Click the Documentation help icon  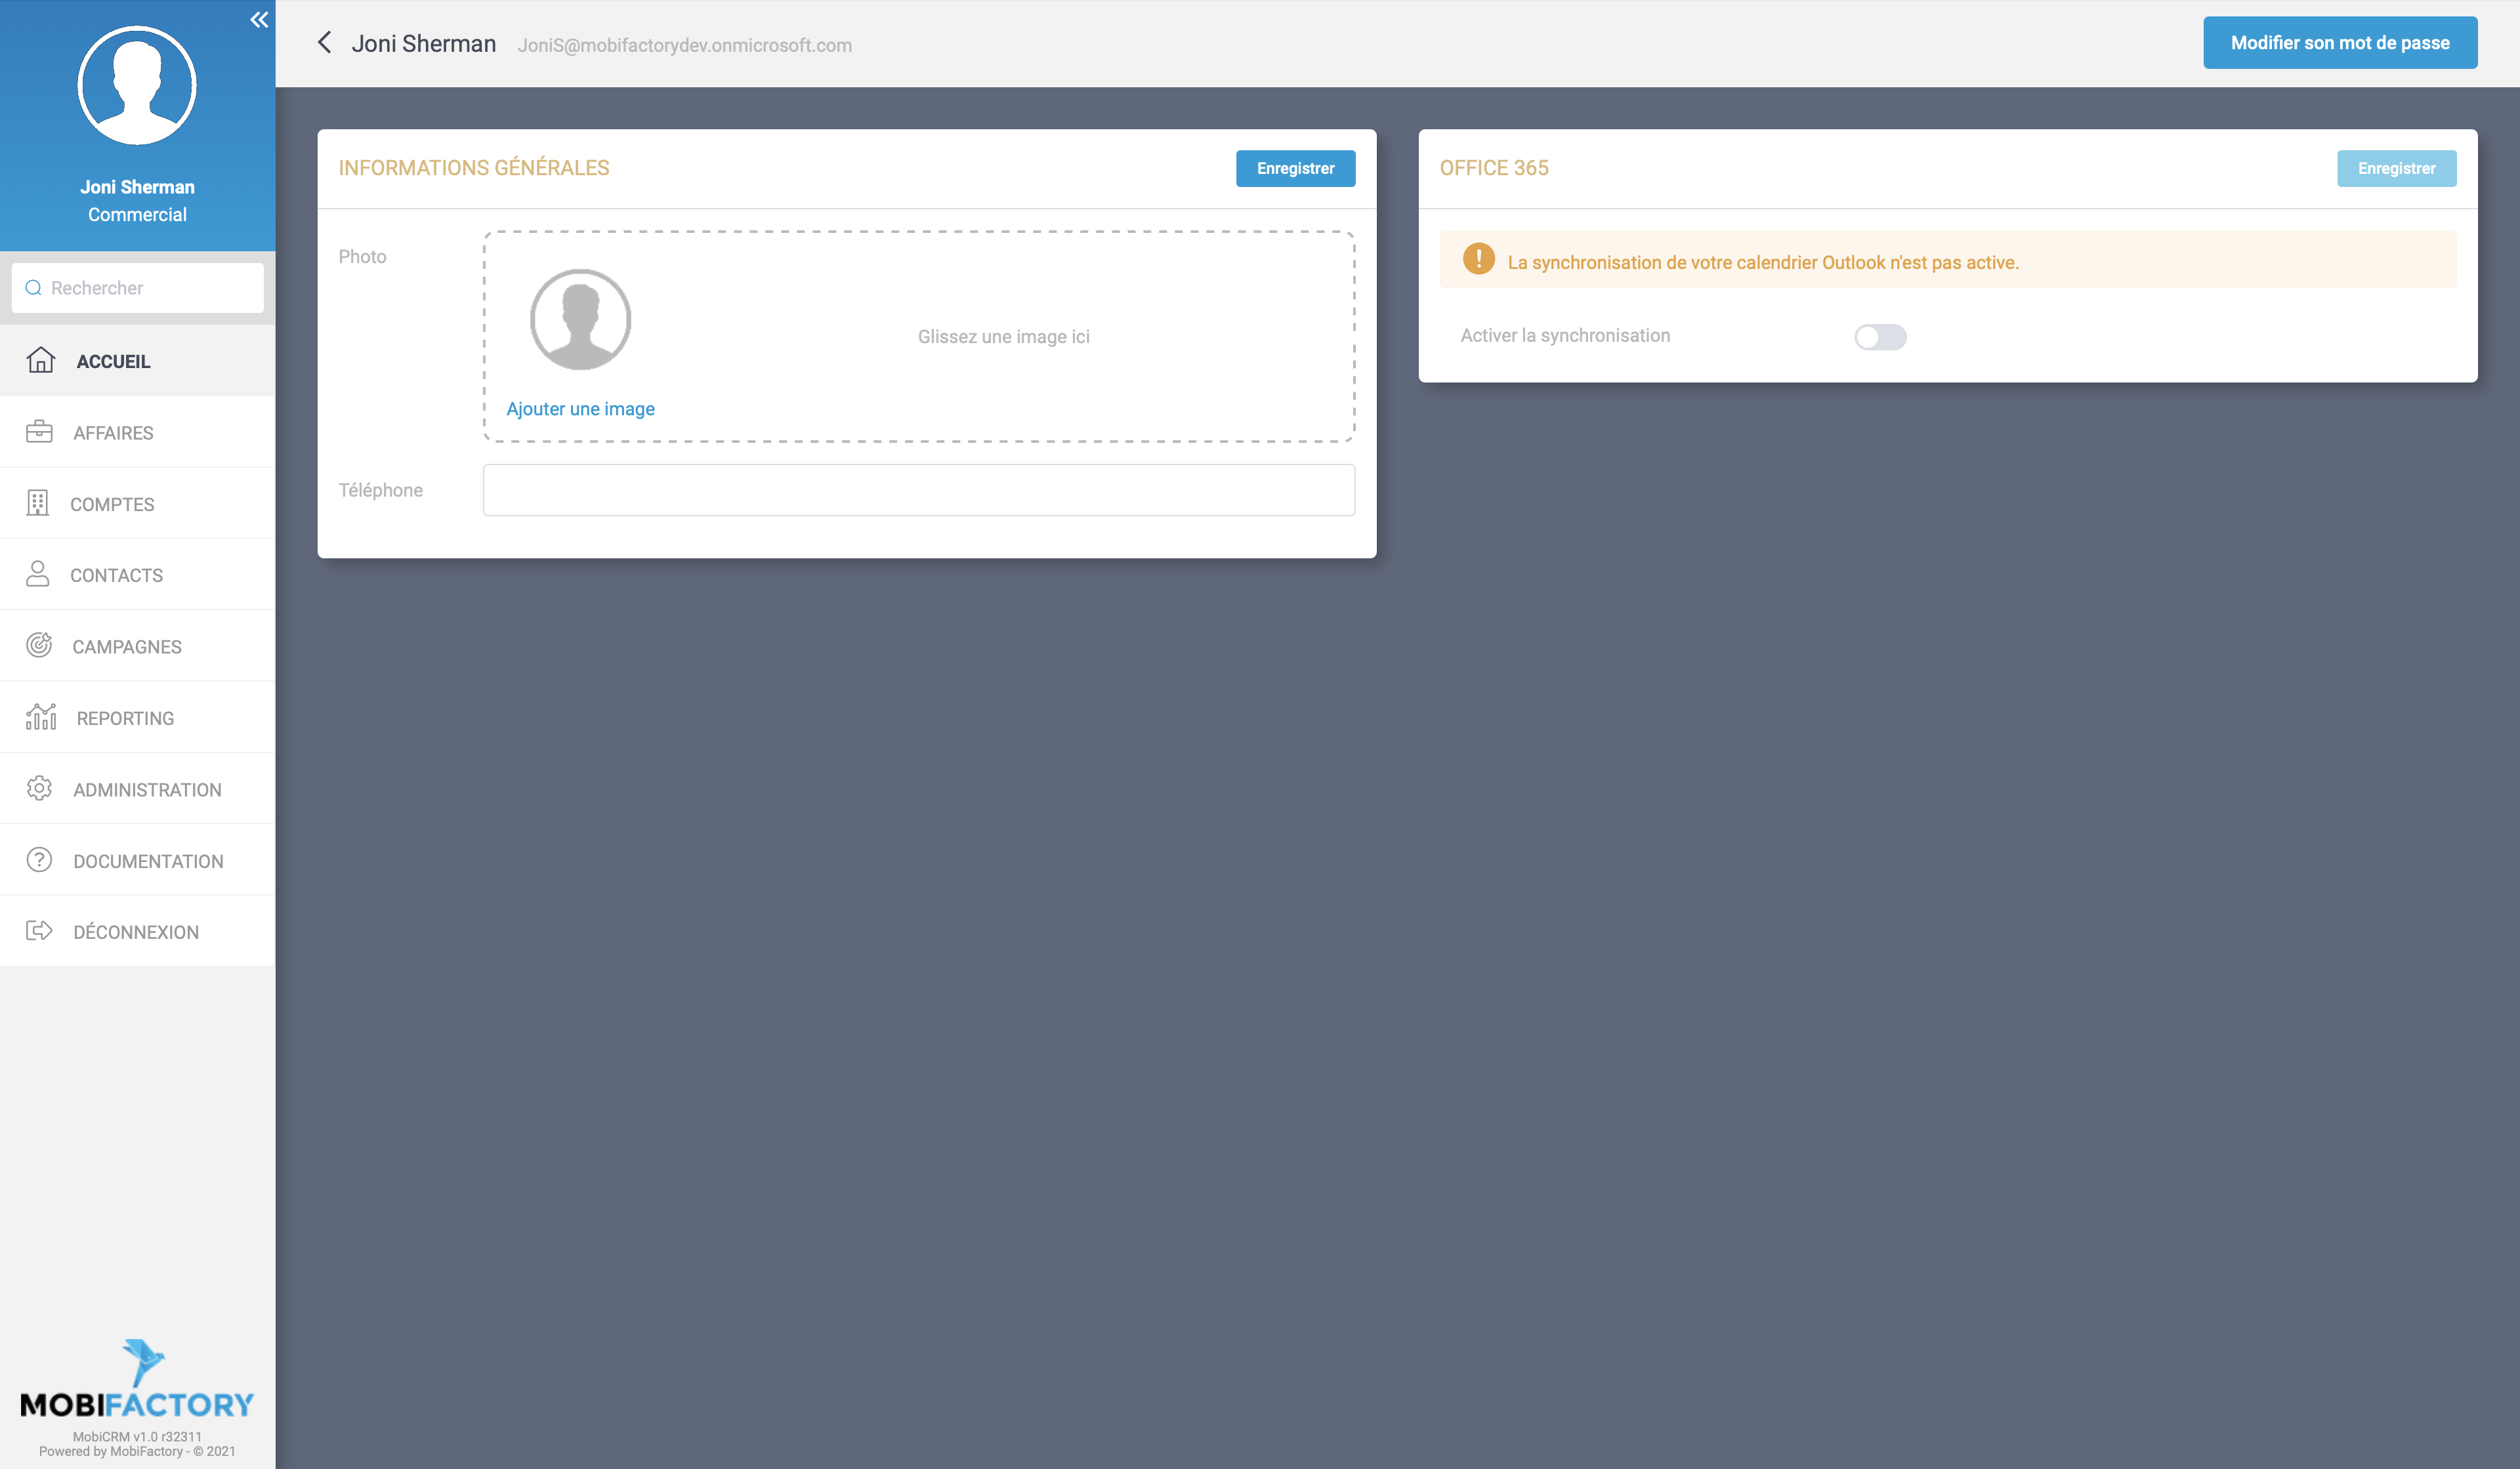point(39,859)
